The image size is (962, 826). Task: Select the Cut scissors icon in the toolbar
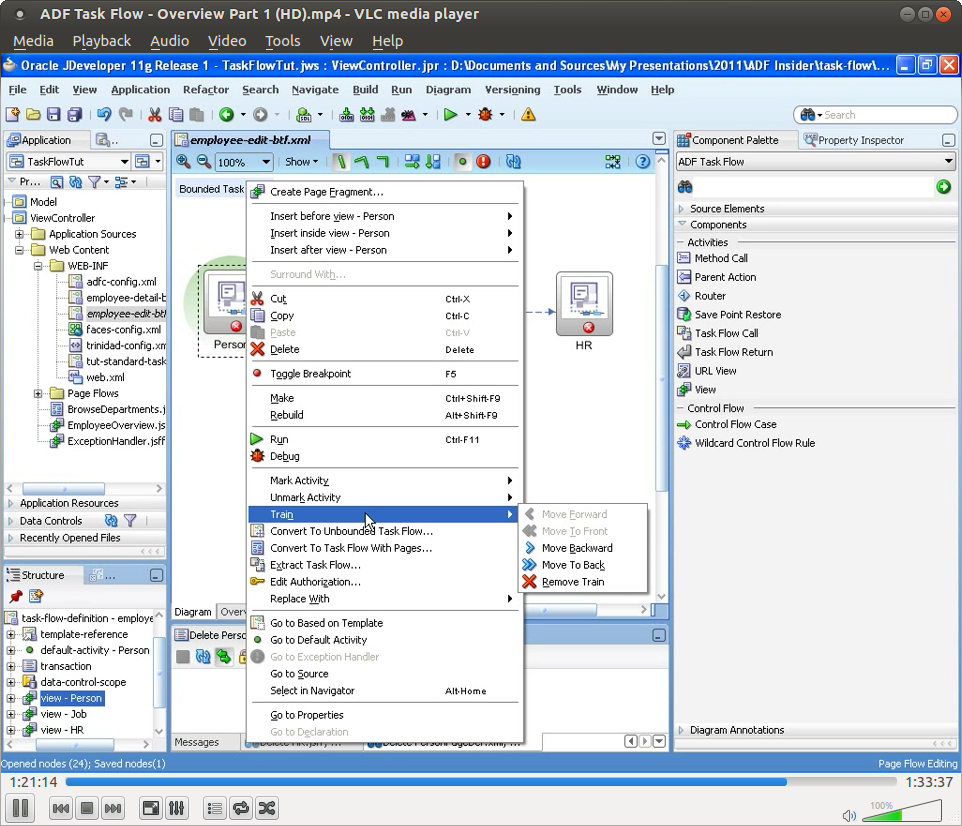click(x=155, y=114)
